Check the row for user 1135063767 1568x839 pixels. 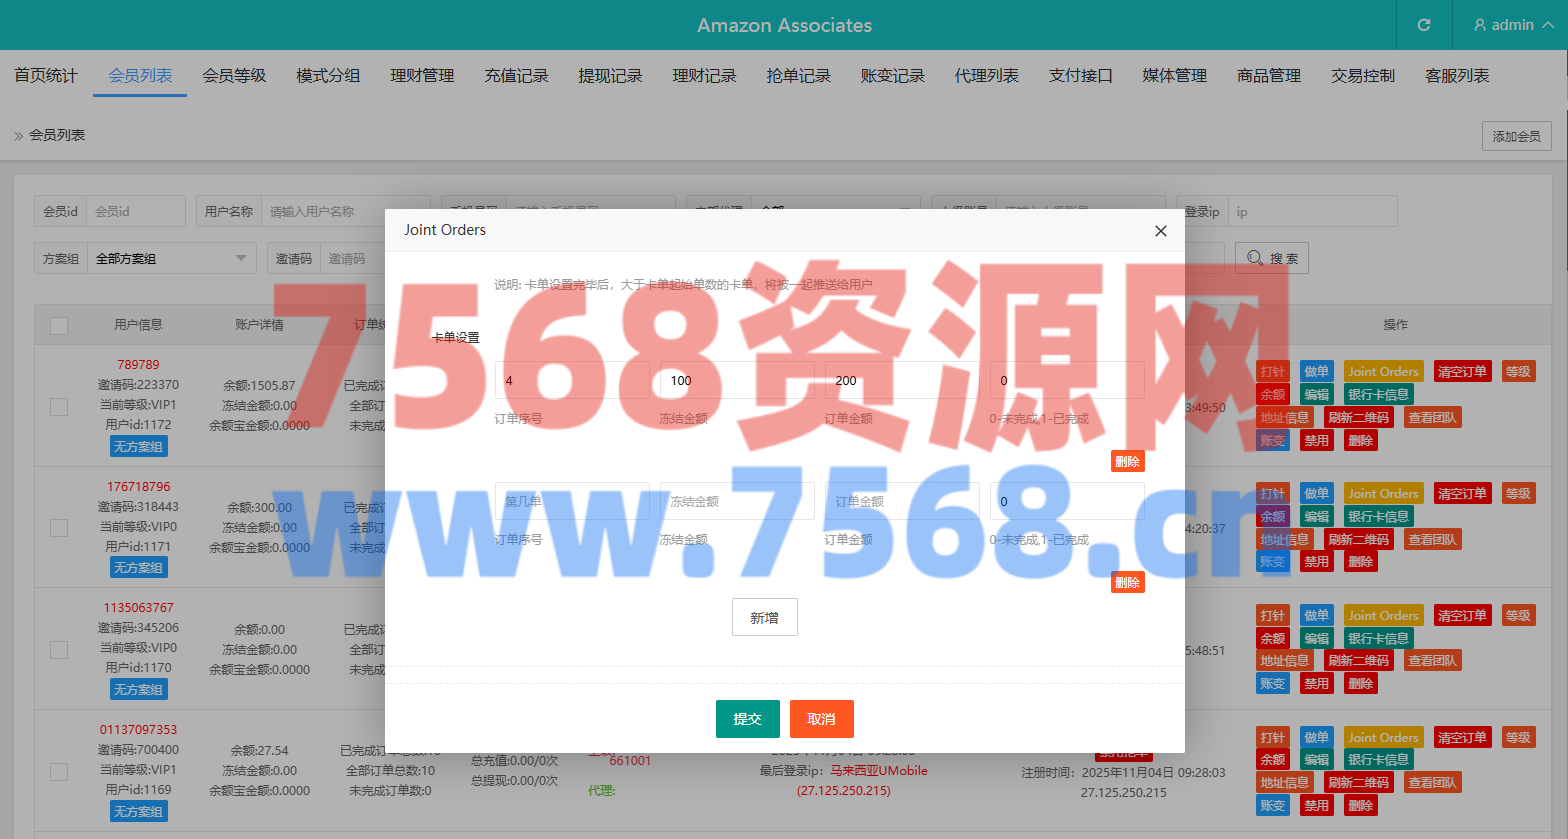(59, 650)
